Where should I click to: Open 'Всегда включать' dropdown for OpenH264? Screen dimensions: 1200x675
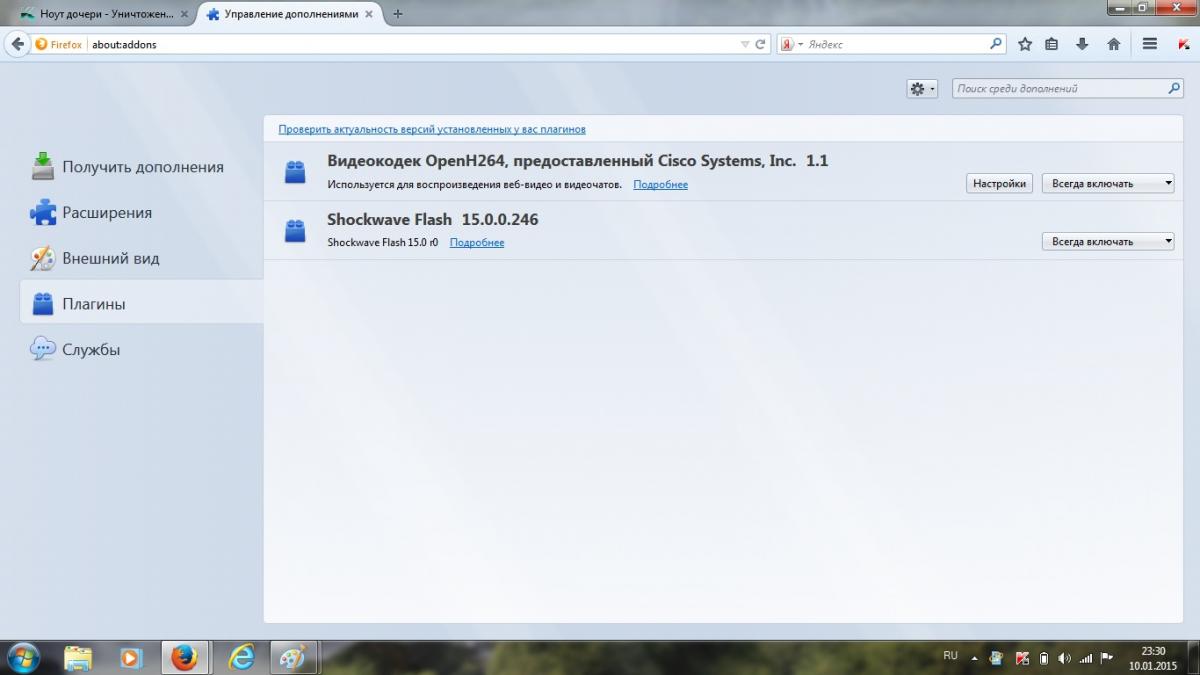click(1108, 183)
